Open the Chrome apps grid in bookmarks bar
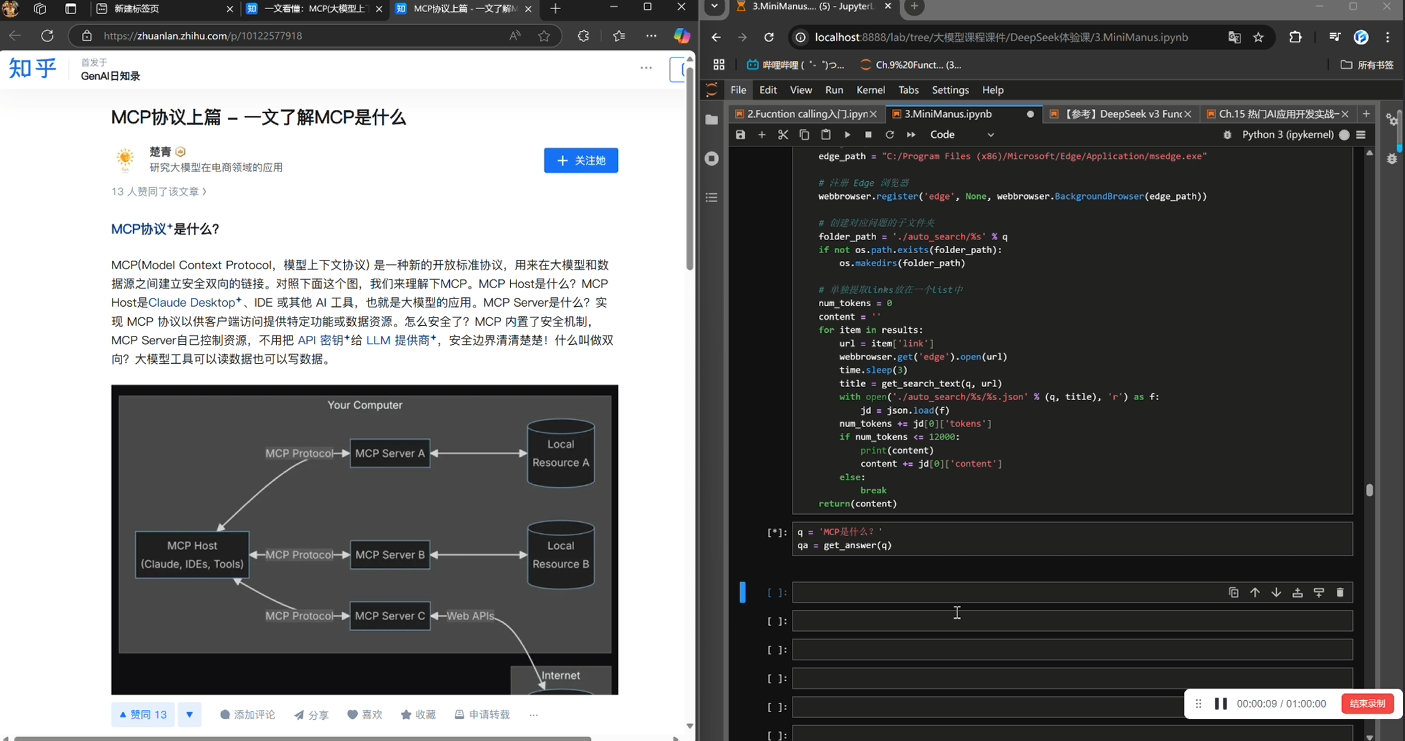 (x=719, y=65)
